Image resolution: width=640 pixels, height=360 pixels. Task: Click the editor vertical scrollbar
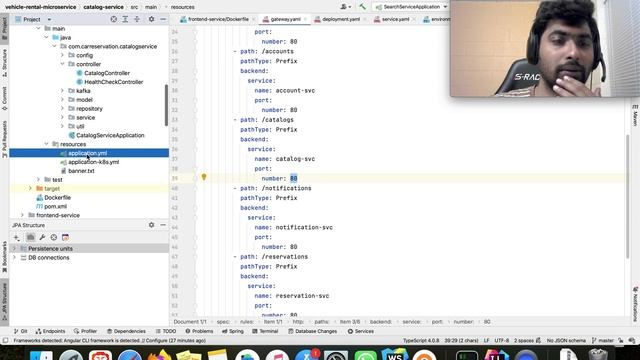coord(628,196)
